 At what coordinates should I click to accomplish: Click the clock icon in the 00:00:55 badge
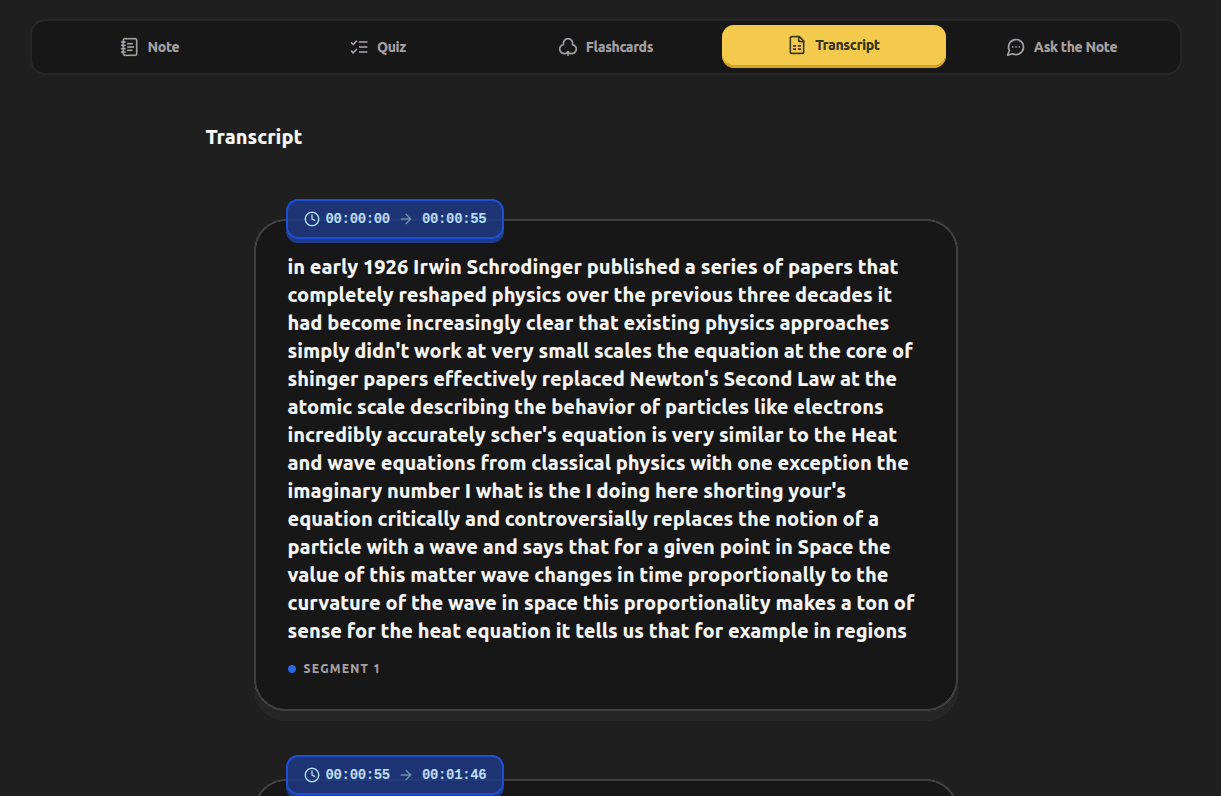312,775
